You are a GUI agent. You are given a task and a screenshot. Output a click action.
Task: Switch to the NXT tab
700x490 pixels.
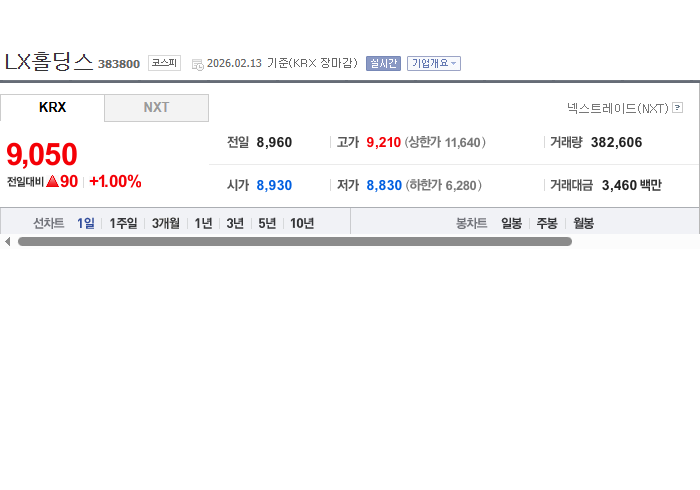tap(156, 108)
